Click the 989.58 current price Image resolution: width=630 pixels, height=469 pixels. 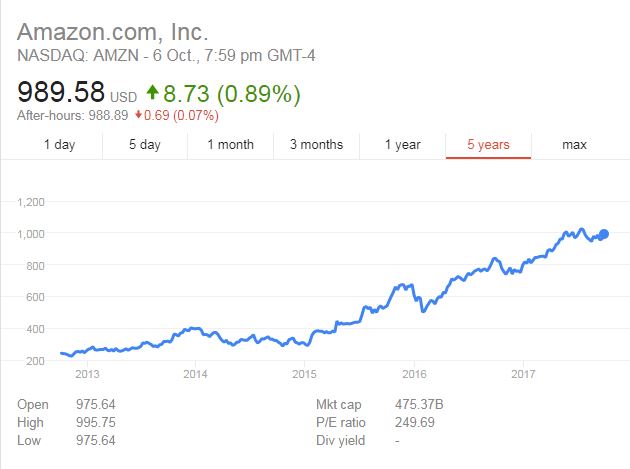pyautogui.click(x=61, y=93)
